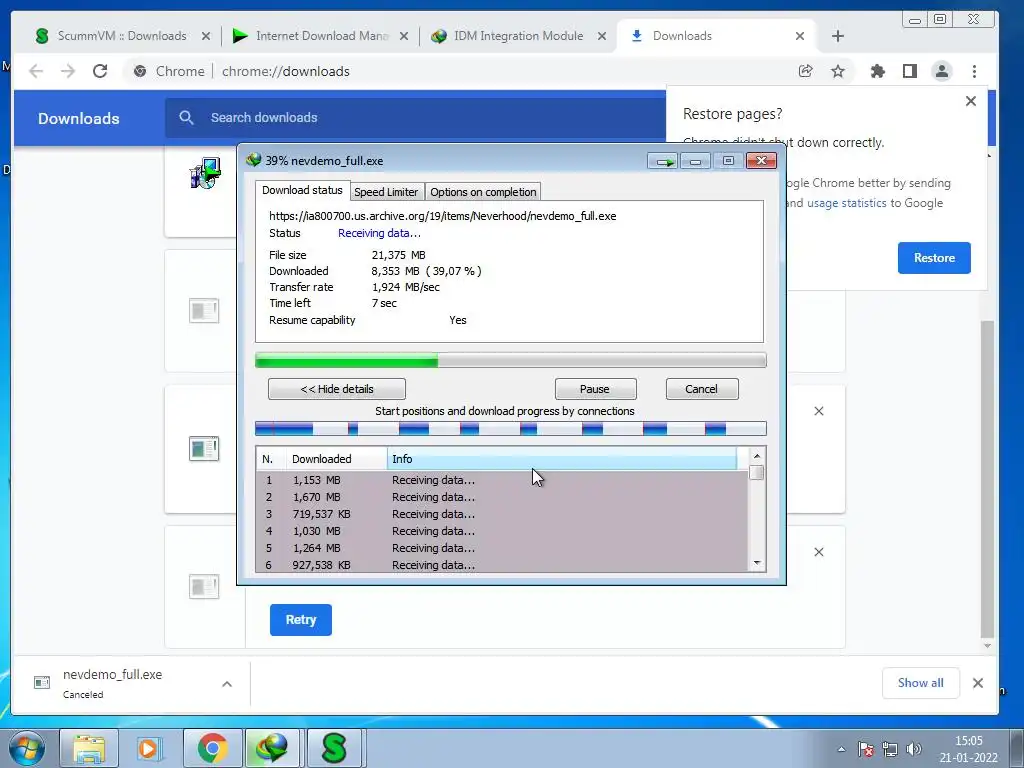Open the Chrome extensions puzzle icon
The height and width of the screenshot is (768, 1024).
pyautogui.click(x=878, y=71)
